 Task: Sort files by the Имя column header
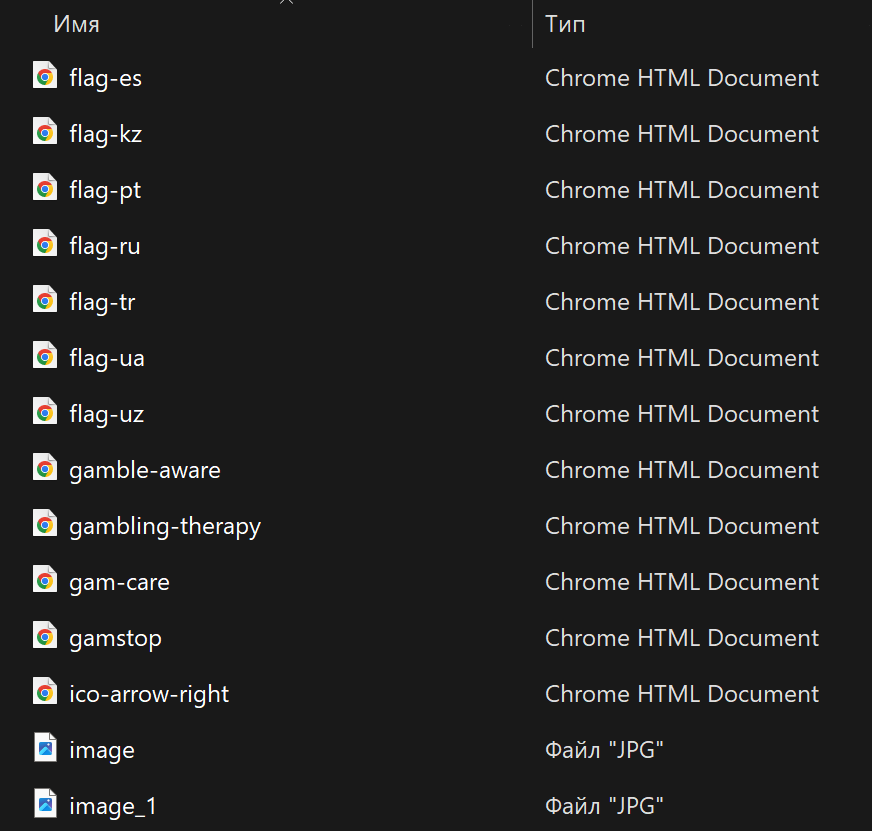tap(76, 24)
